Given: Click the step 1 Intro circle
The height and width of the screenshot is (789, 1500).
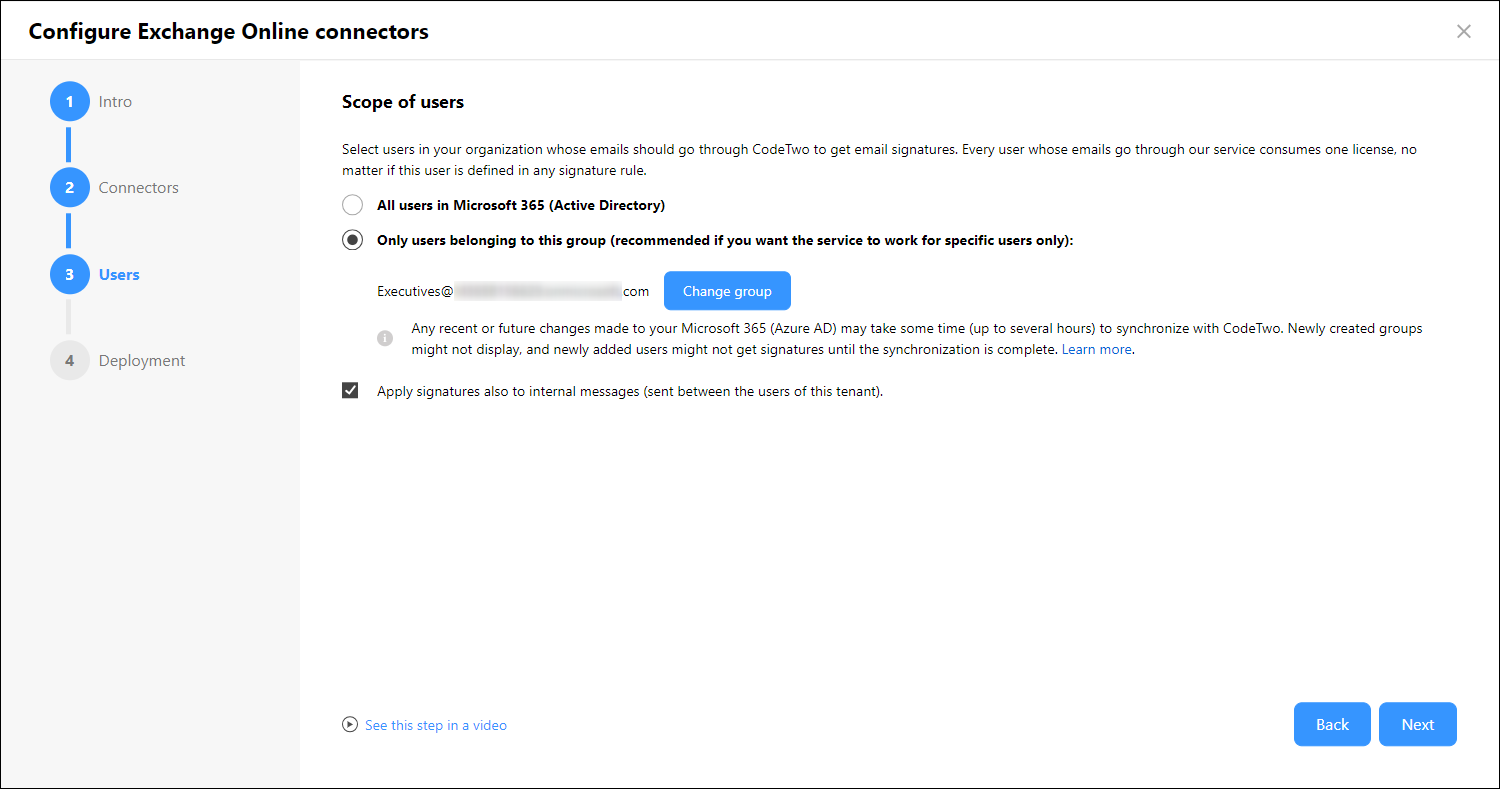Looking at the screenshot, I should click(70, 102).
